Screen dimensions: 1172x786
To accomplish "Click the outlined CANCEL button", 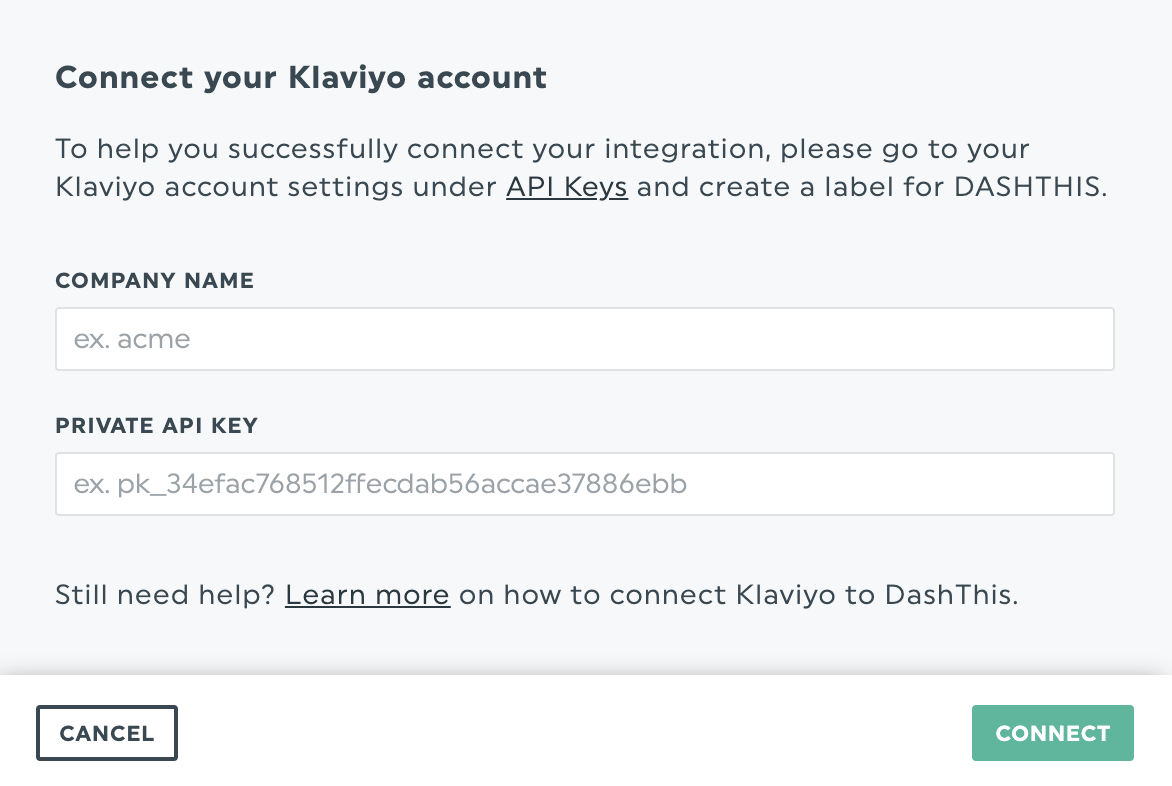I will (x=106, y=732).
